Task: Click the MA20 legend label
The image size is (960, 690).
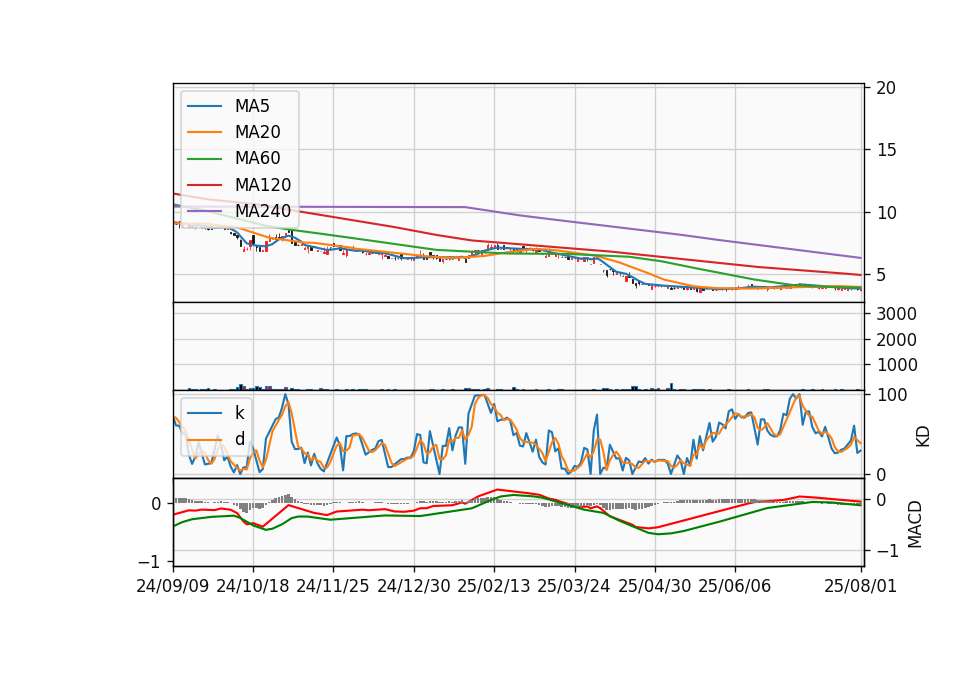Action: (x=257, y=132)
